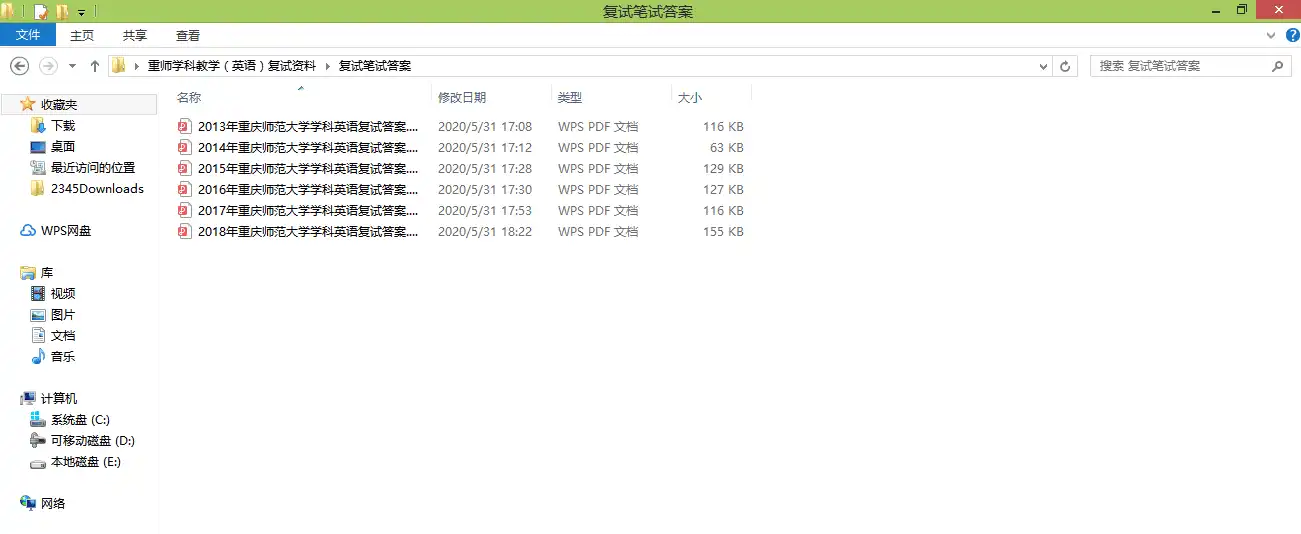Image resolution: width=1301 pixels, height=534 pixels.
Task: Open 最近访问的位置 in favorites
Action: (x=93, y=168)
